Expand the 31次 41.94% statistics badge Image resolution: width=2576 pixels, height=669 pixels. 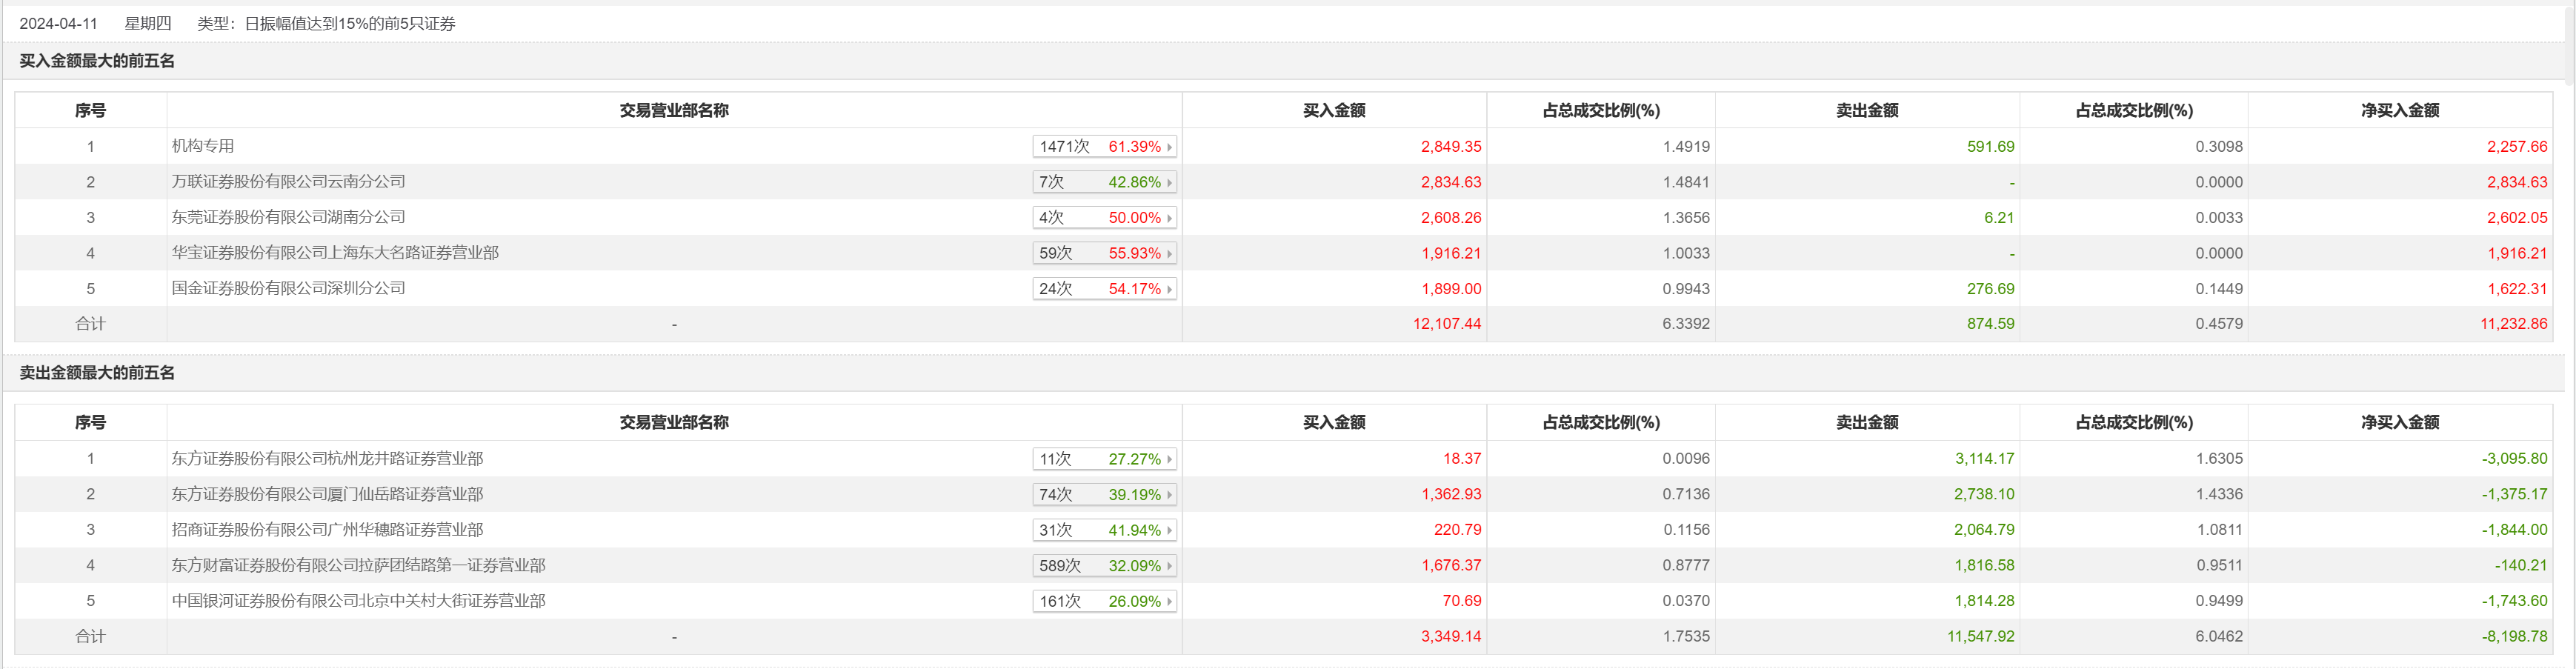(x=1104, y=531)
